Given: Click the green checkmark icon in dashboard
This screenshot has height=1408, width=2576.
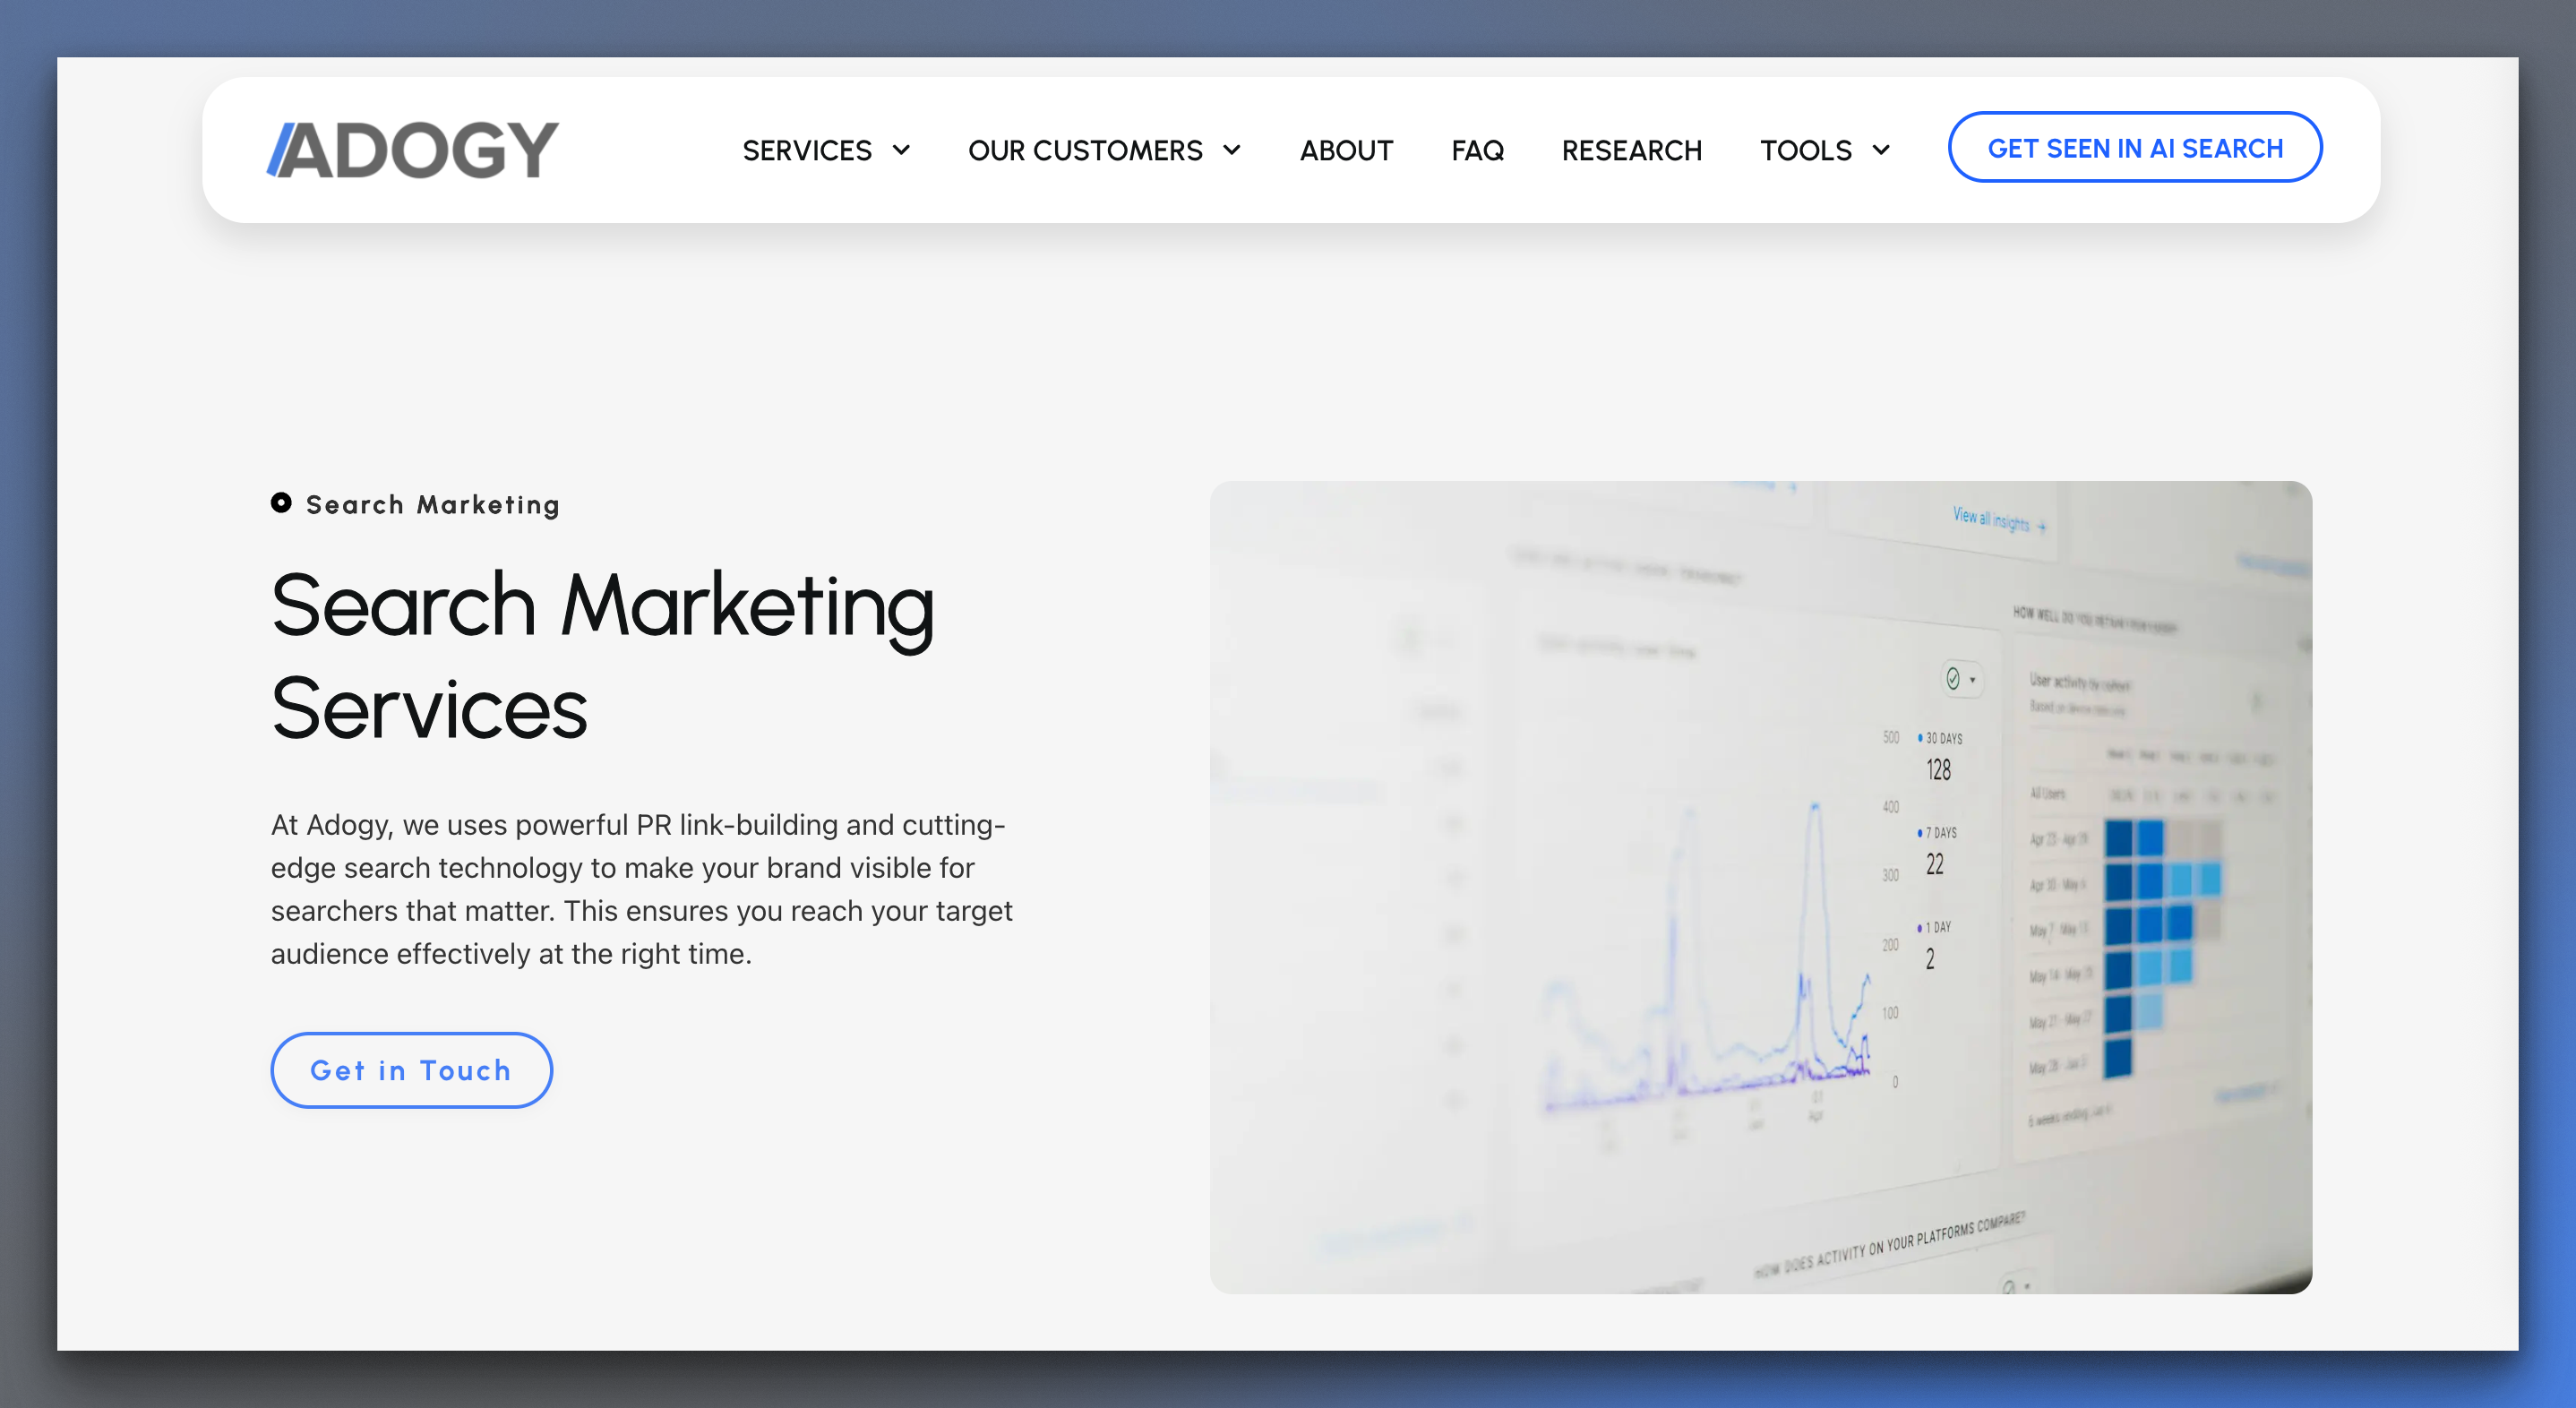Looking at the screenshot, I should (1953, 679).
